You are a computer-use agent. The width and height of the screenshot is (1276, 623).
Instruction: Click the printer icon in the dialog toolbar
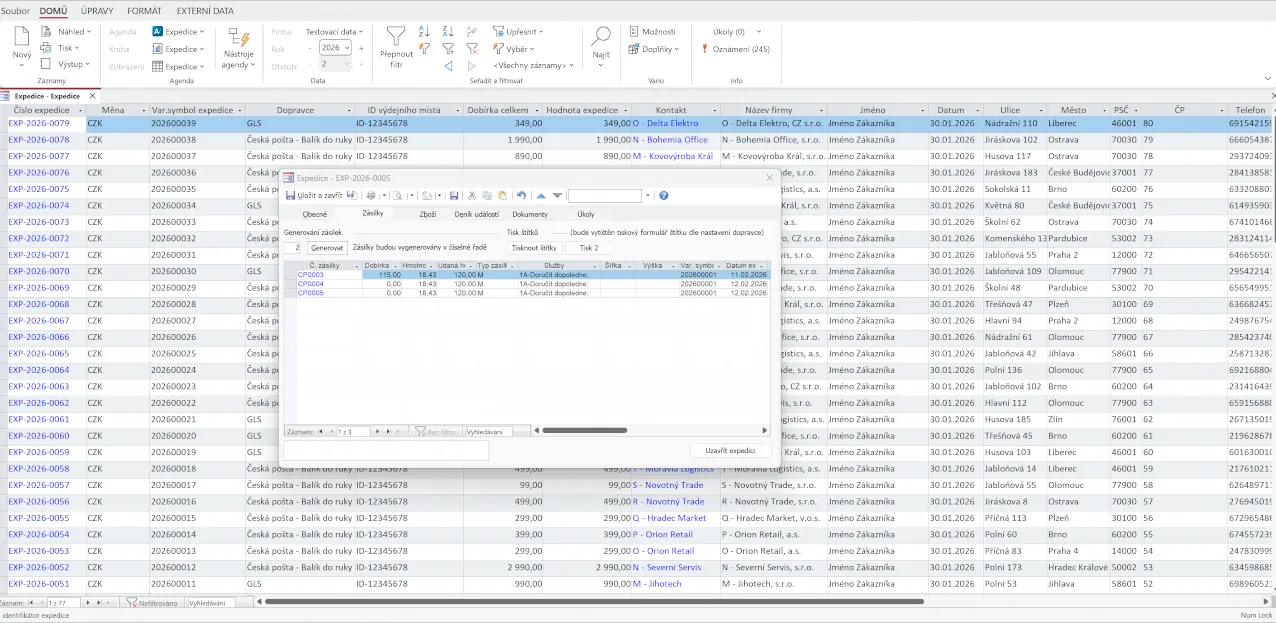click(371, 196)
